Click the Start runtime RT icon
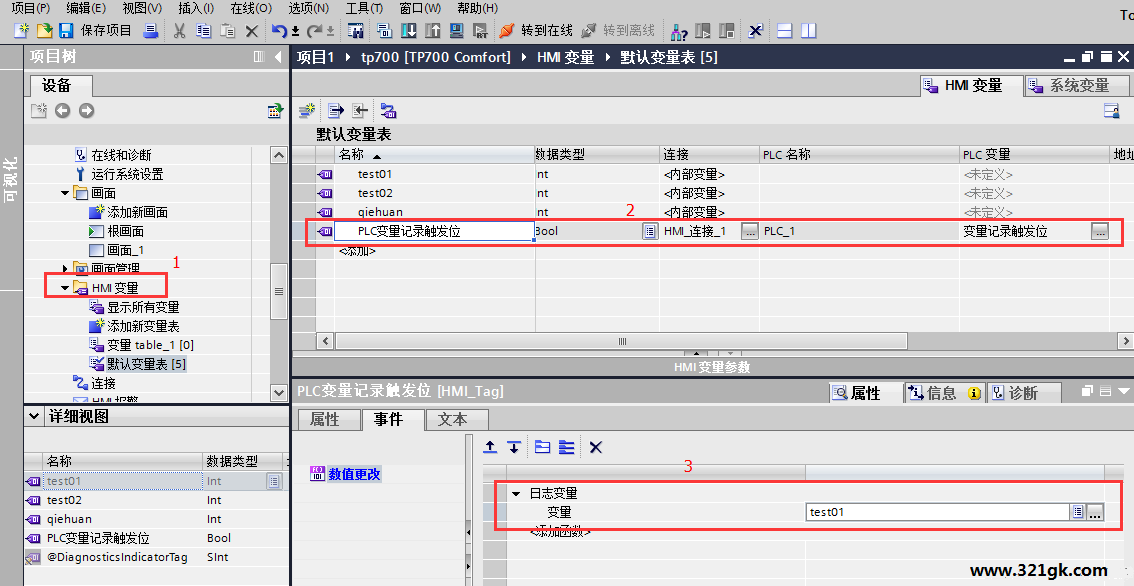The height and width of the screenshot is (586, 1134). click(480, 30)
